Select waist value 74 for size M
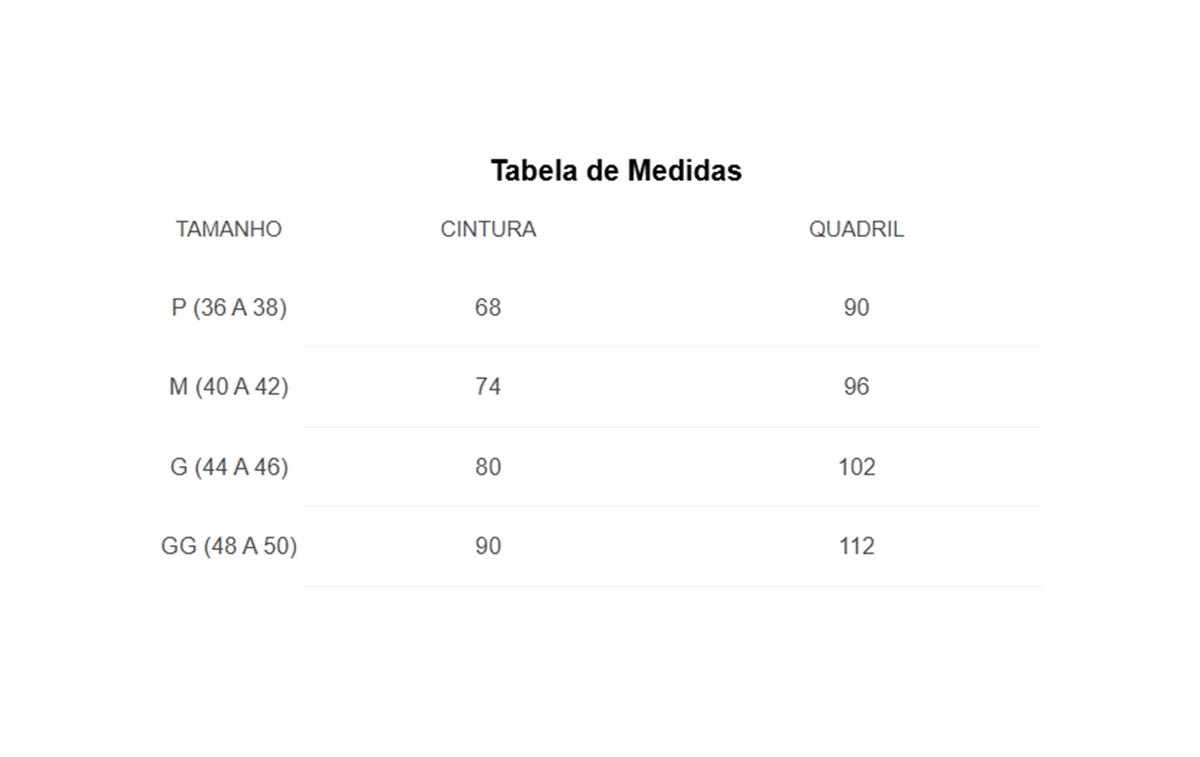1200x757 pixels. point(488,387)
